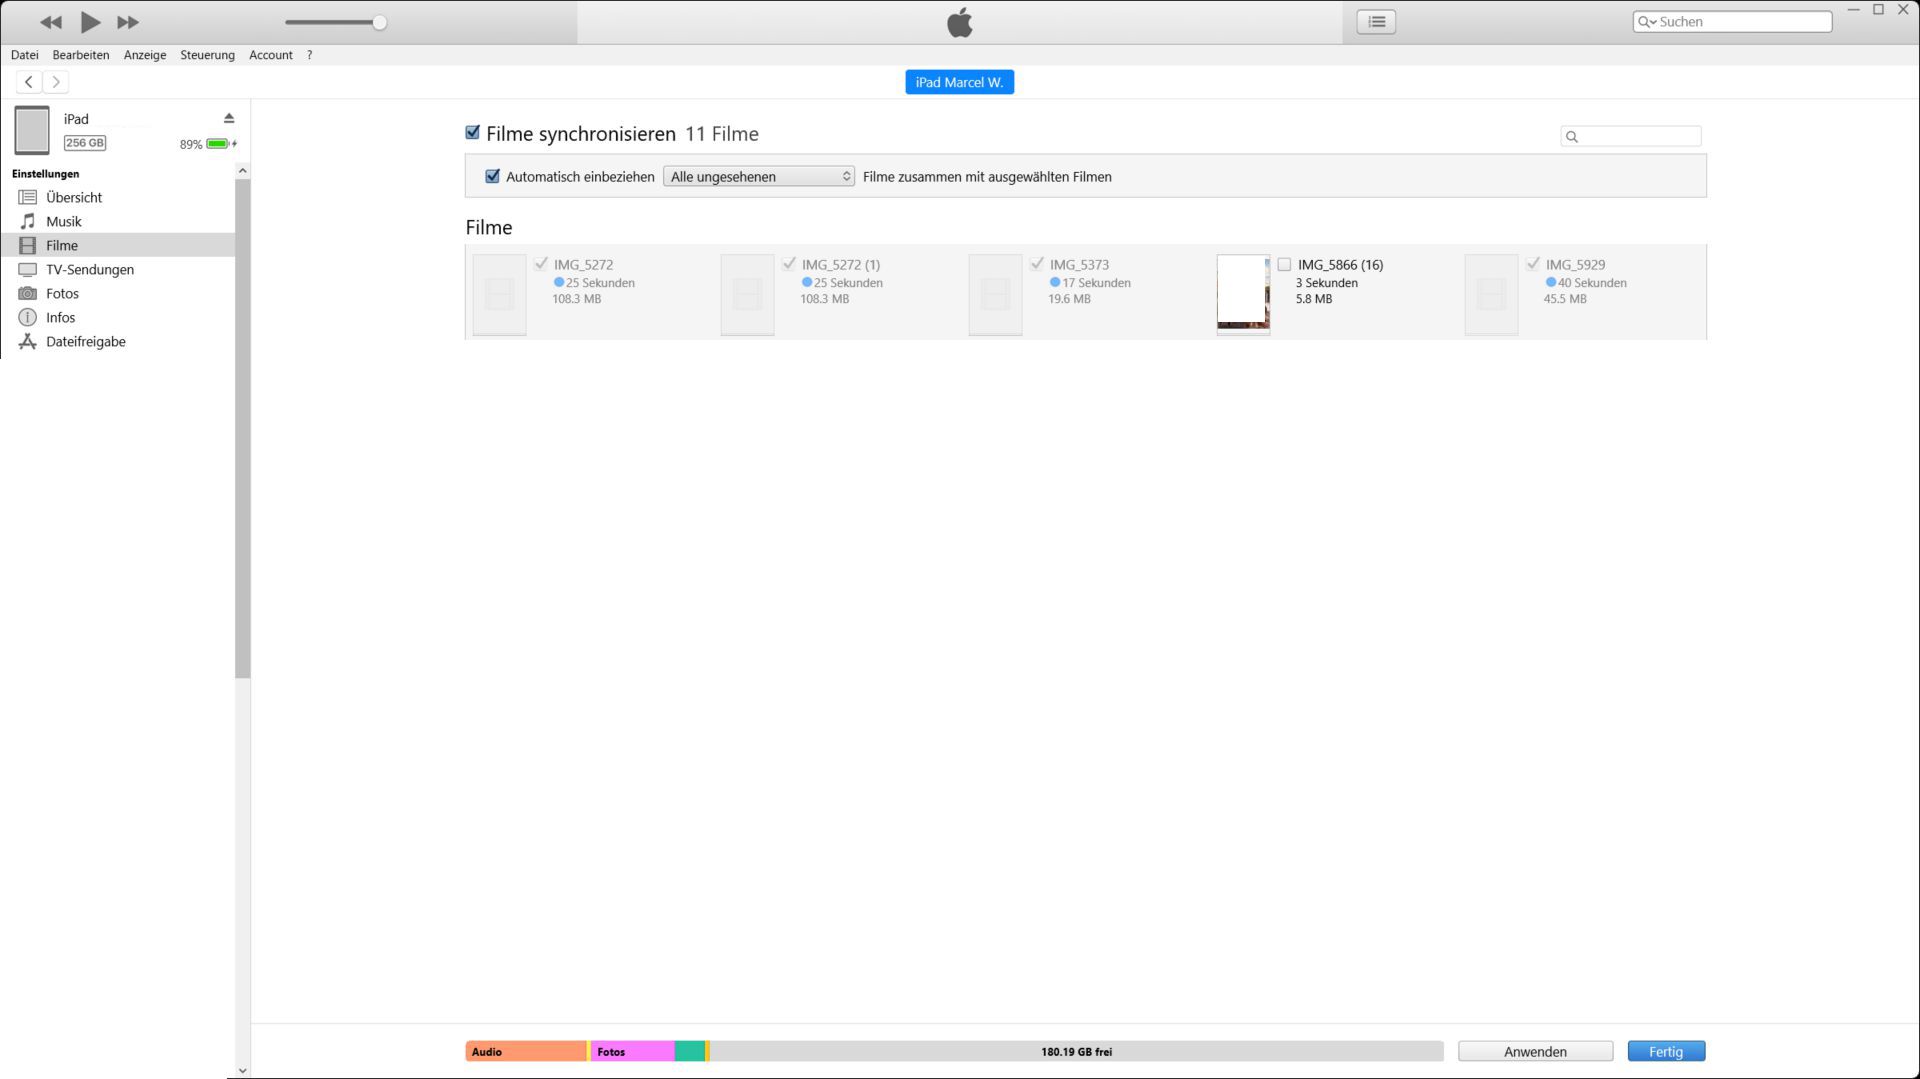Open the Account menu

[x=271, y=55]
